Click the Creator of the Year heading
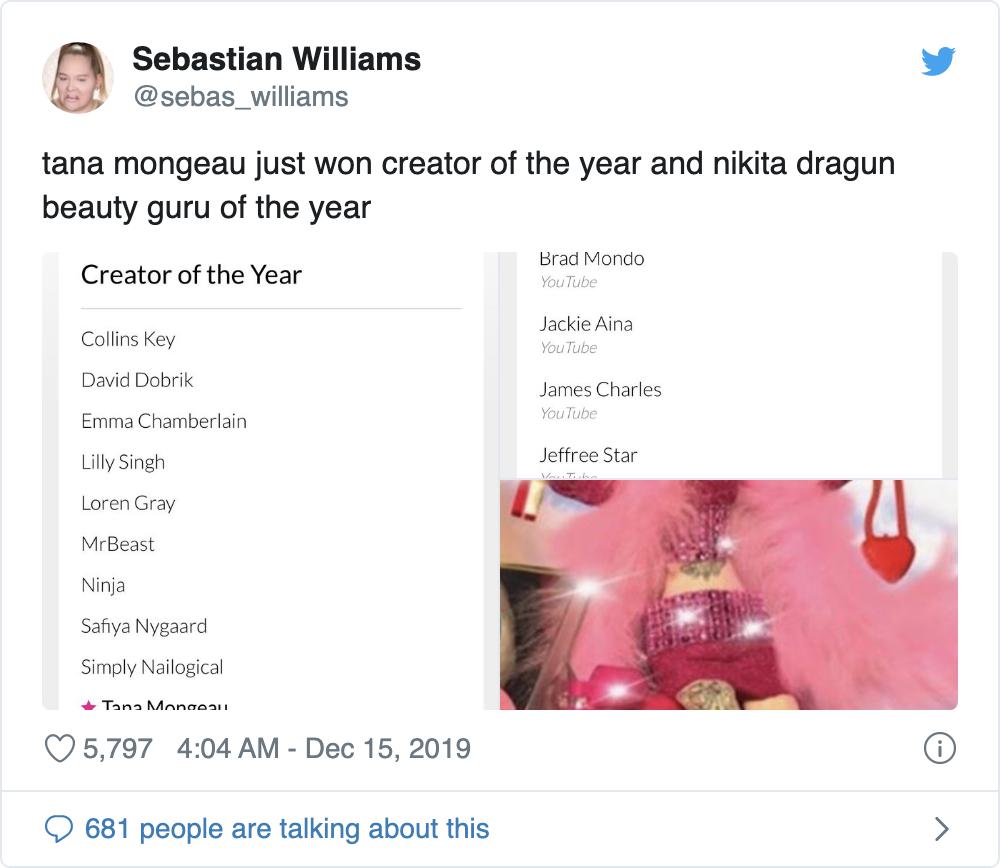 [x=191, y=275]
